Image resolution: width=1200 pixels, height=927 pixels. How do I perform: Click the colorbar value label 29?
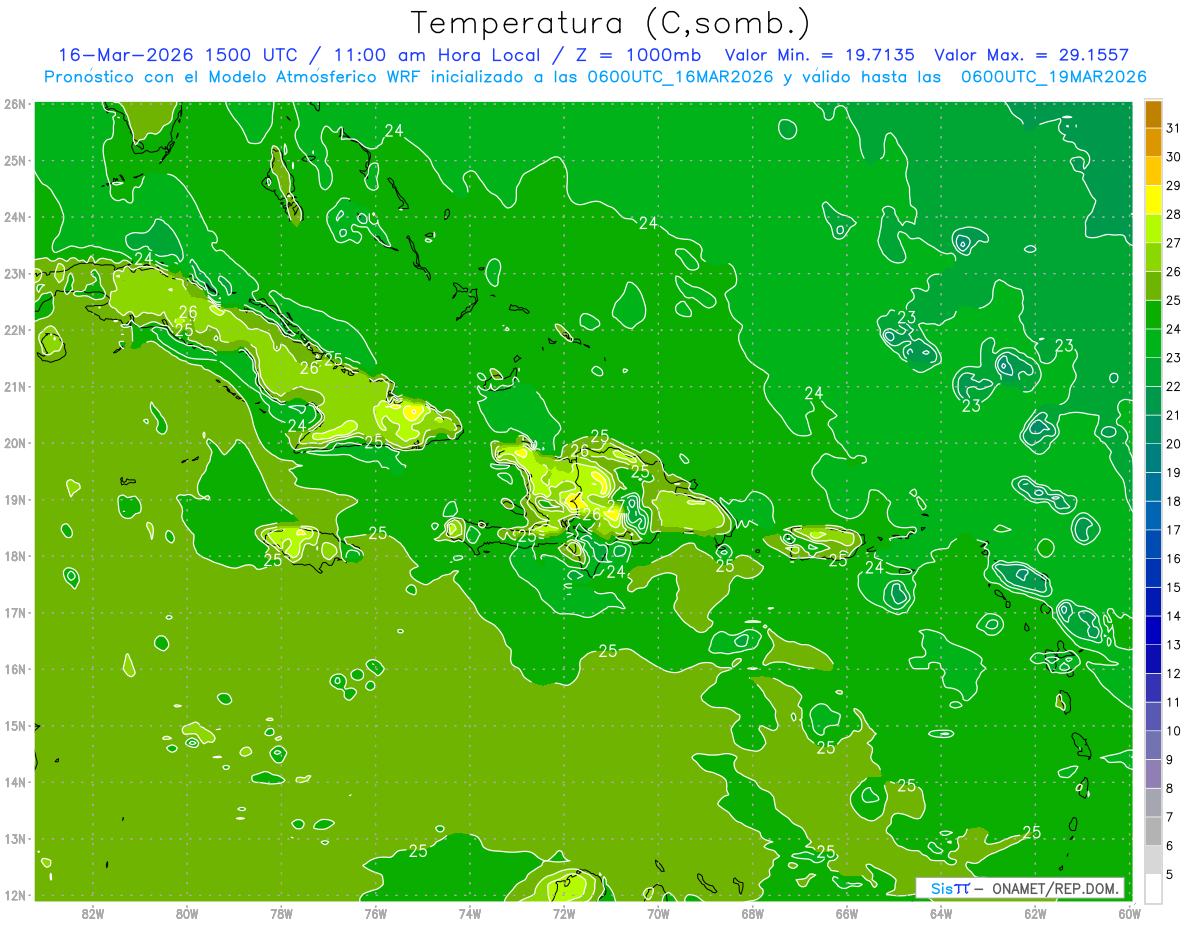(1174, 186)
